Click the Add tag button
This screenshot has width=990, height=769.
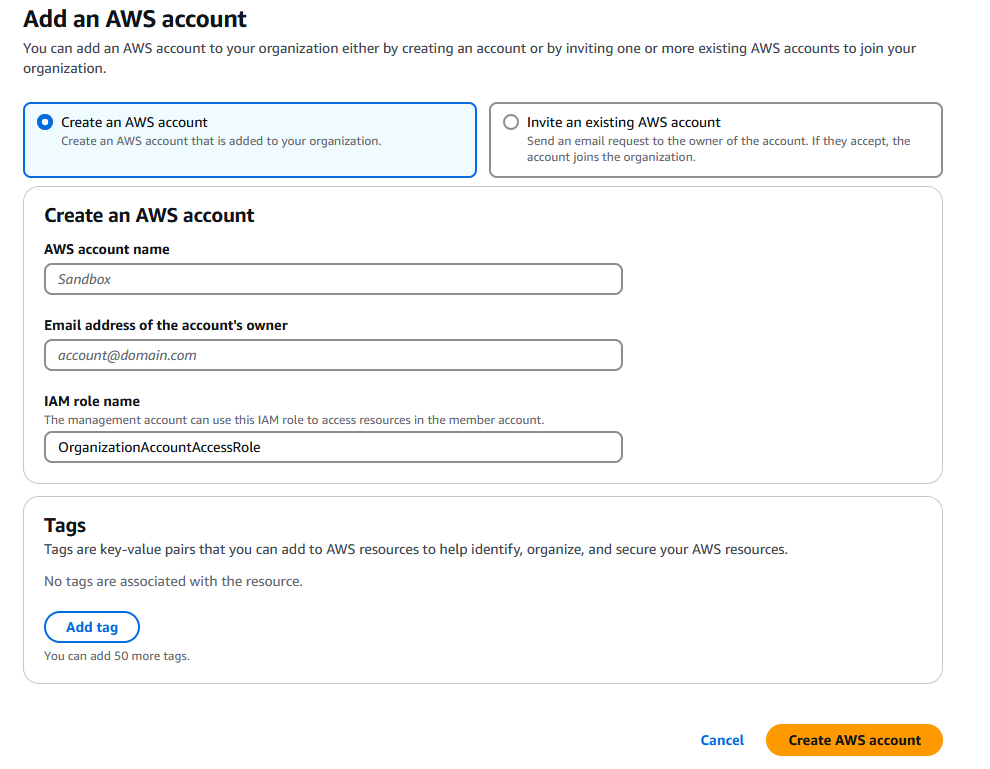click(x=92, y=627)
